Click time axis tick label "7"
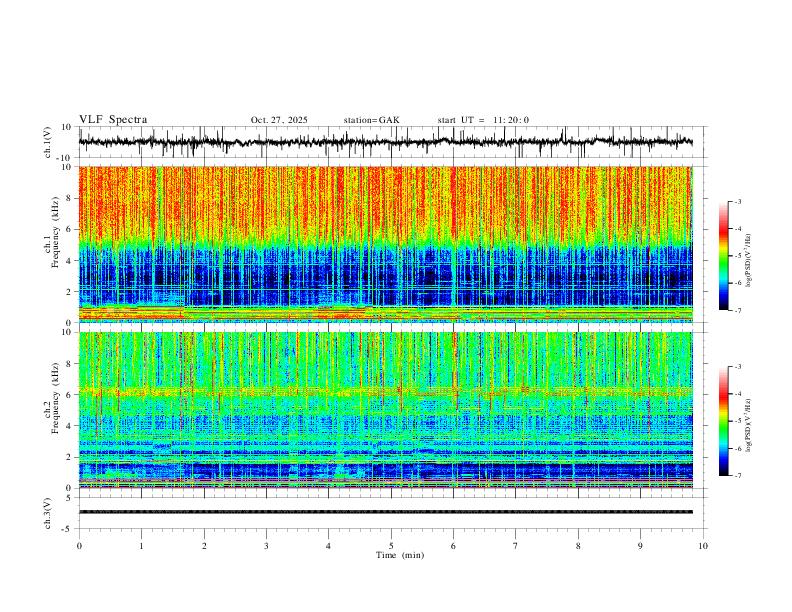 516,546
